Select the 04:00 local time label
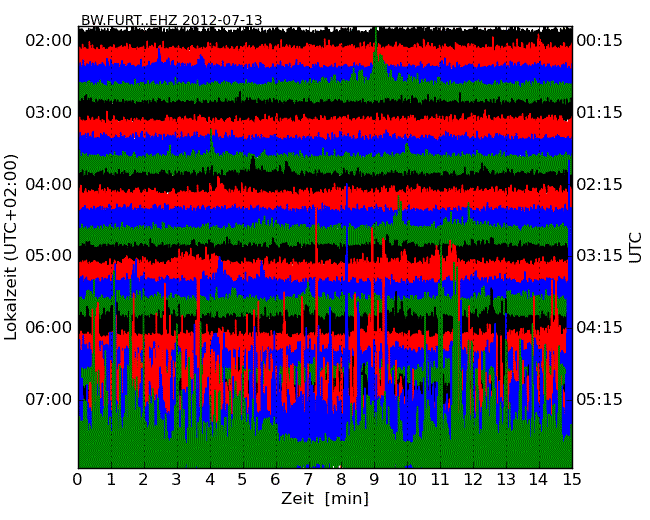The width and height of the screenshot is (650, 520). pos(49,184)
